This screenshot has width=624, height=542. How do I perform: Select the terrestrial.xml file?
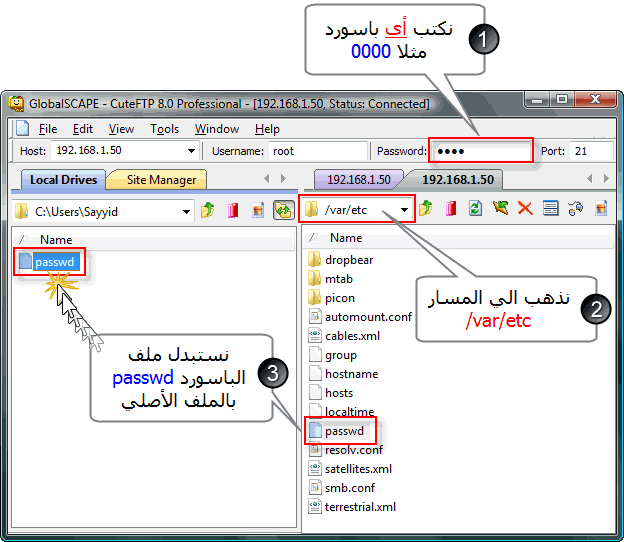[x=352, y=507]
